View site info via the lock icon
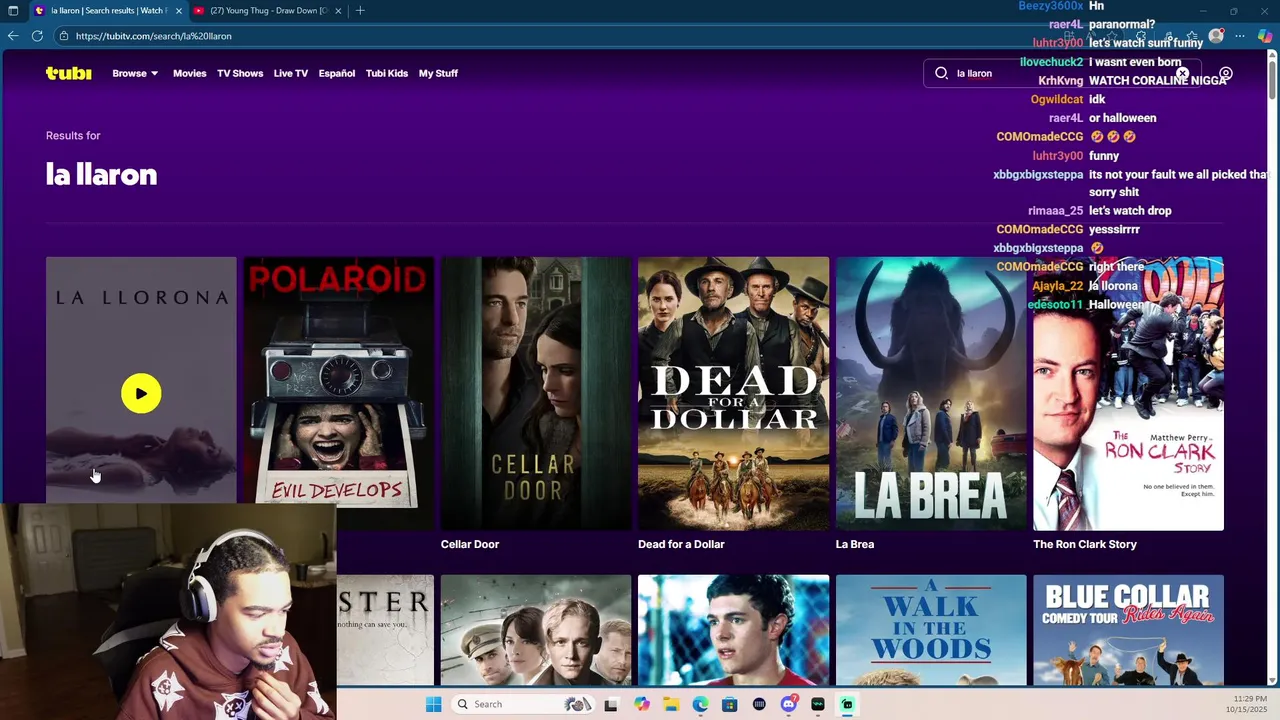 coord(64,36)
